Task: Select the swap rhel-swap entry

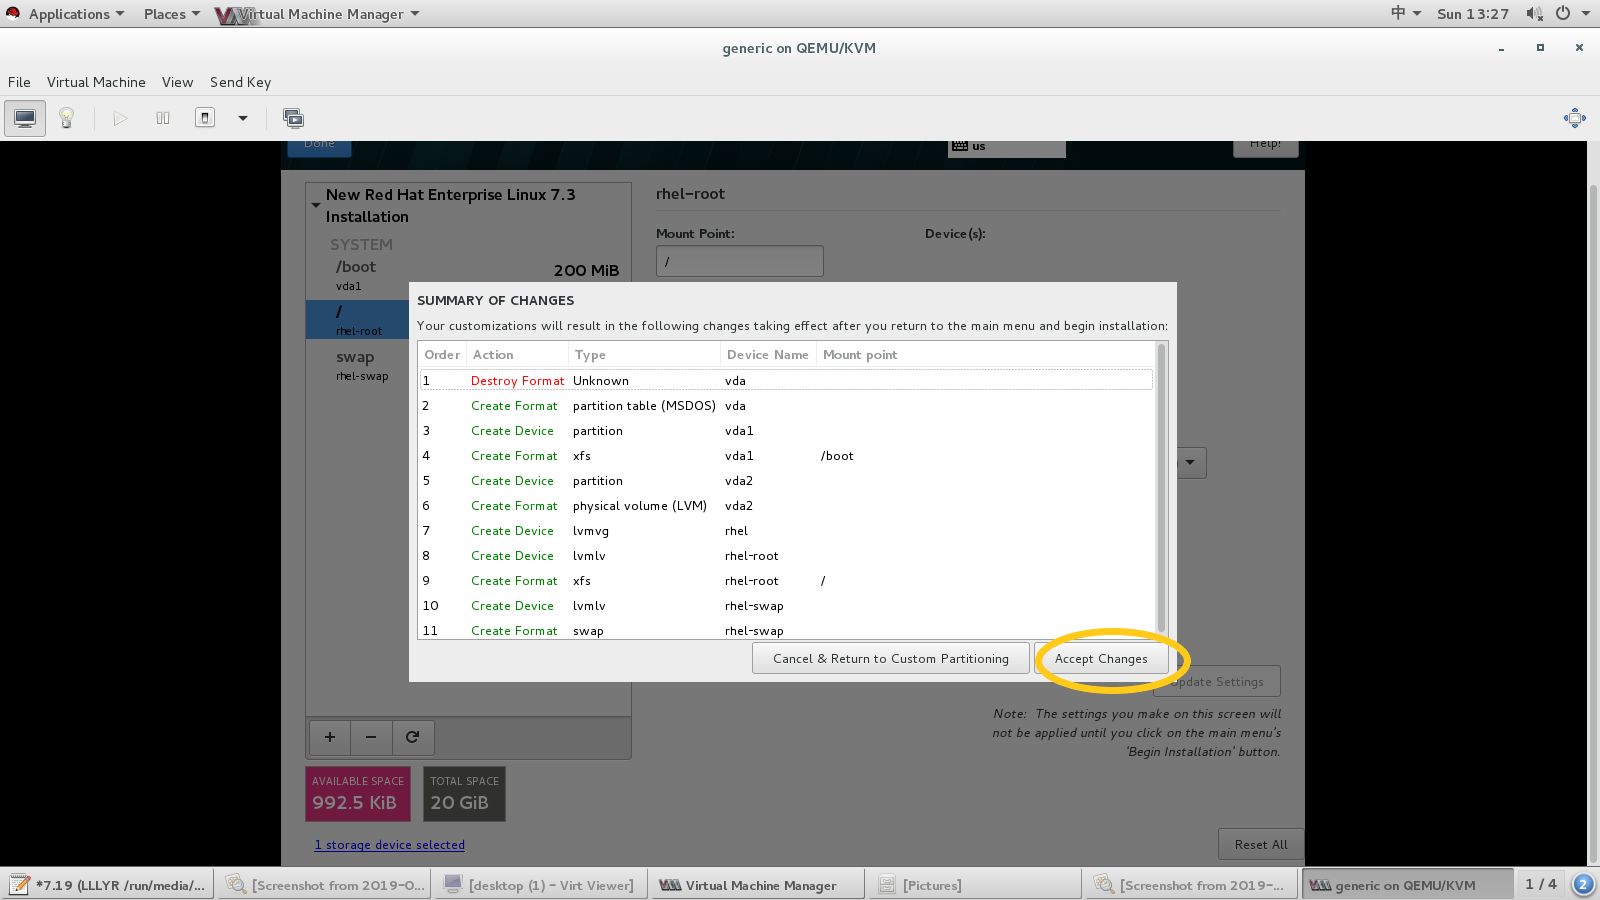Action: tap(358, 365)
